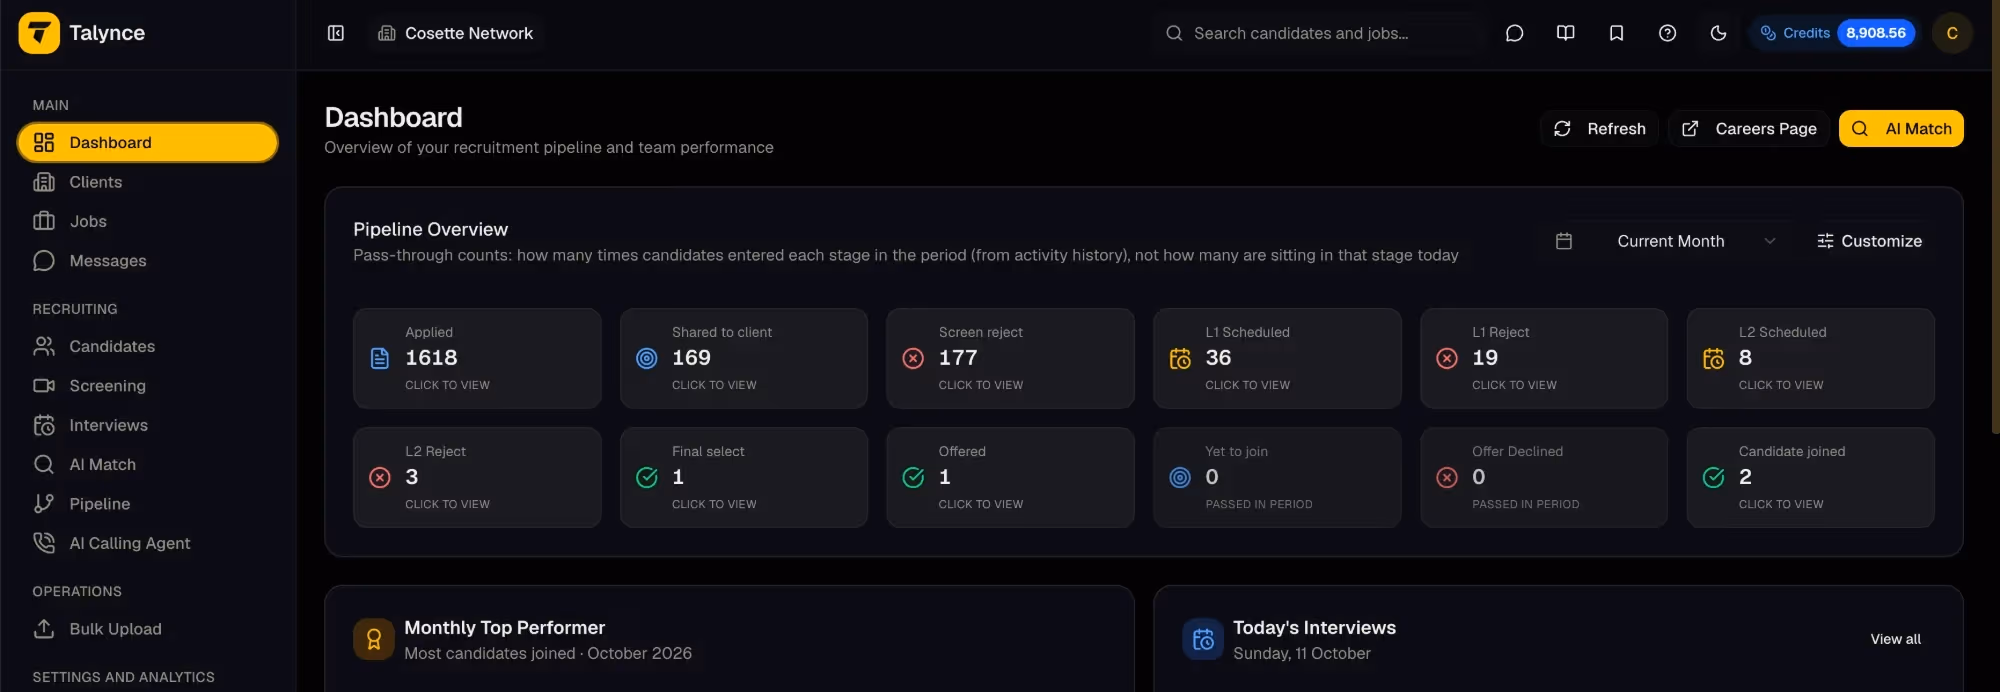Open the Final select 1 card
2000x692 pixels.
(744, 477)
